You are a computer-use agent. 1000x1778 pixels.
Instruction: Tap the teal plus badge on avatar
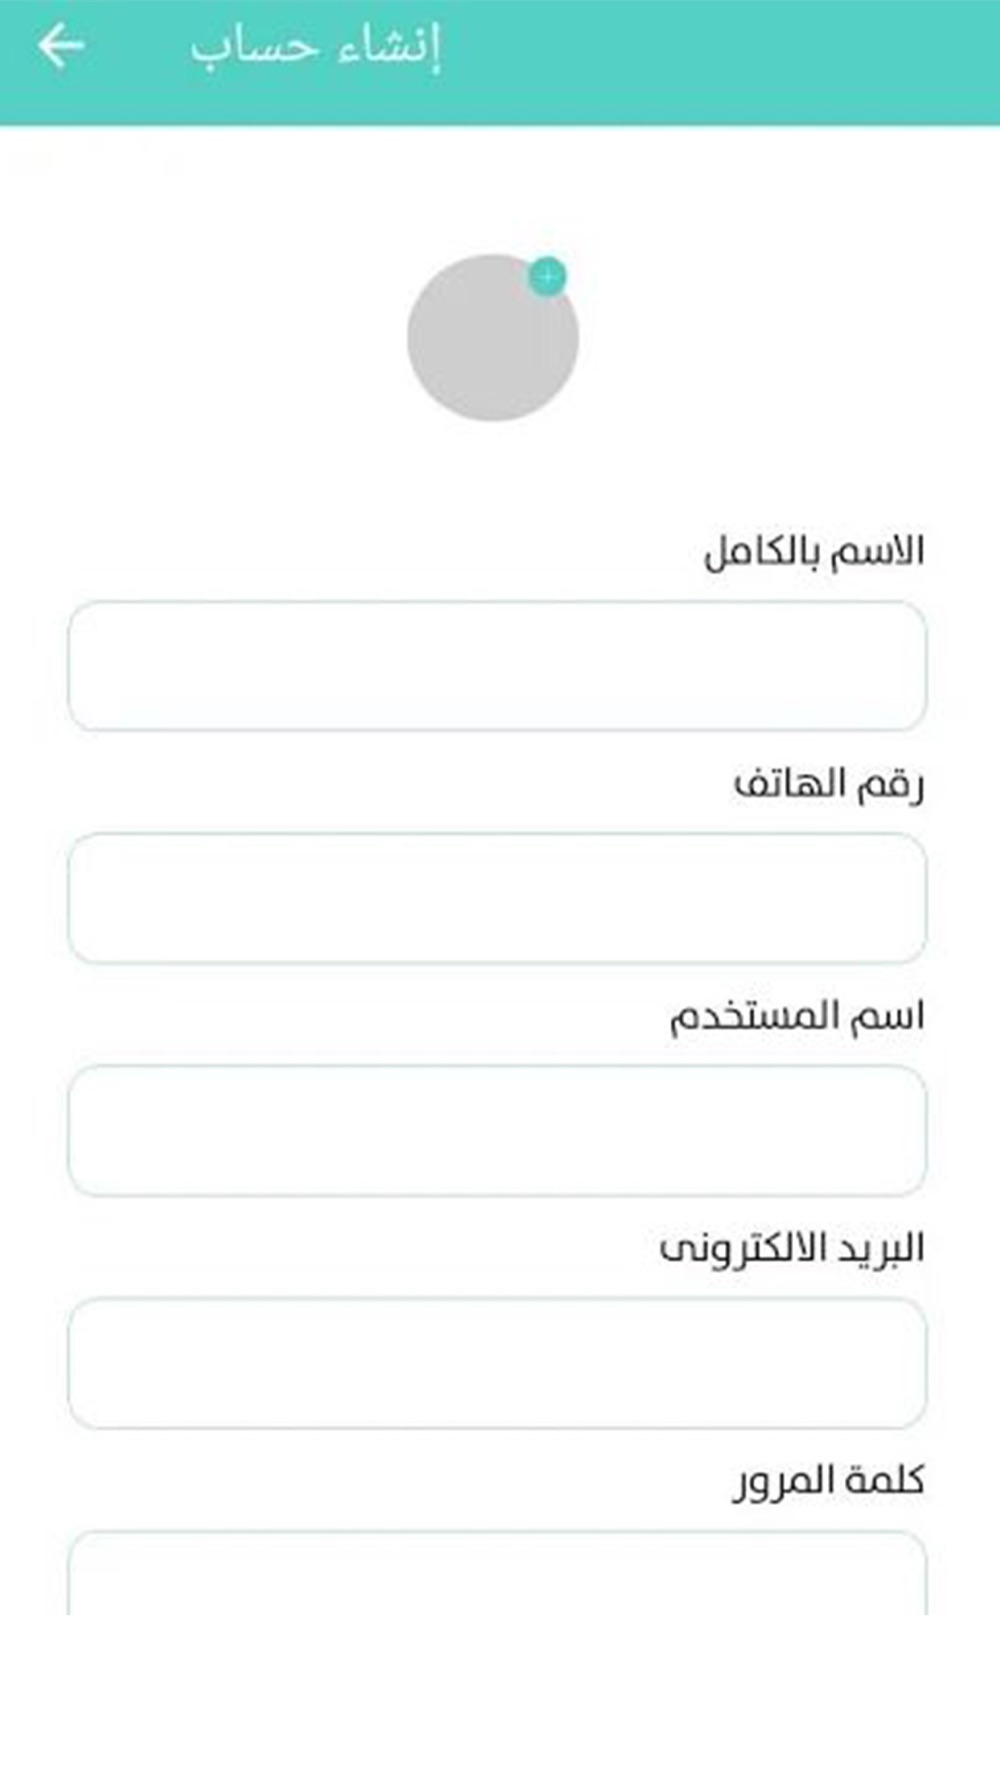547,276
